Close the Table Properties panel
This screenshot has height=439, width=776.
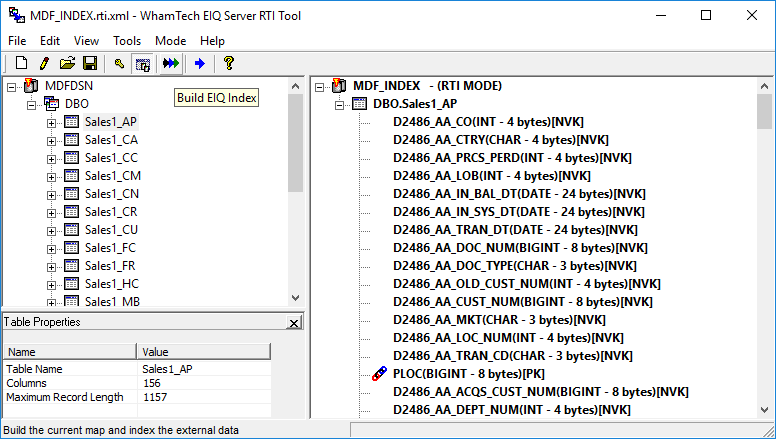tap(294, 323)
